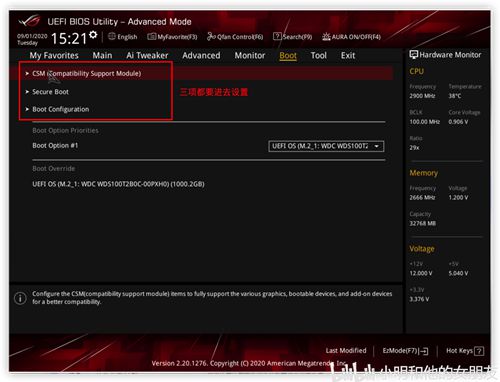Click the CPU section heading
Image resolution: width=500 pixels, height=382 pixels.
417,71
